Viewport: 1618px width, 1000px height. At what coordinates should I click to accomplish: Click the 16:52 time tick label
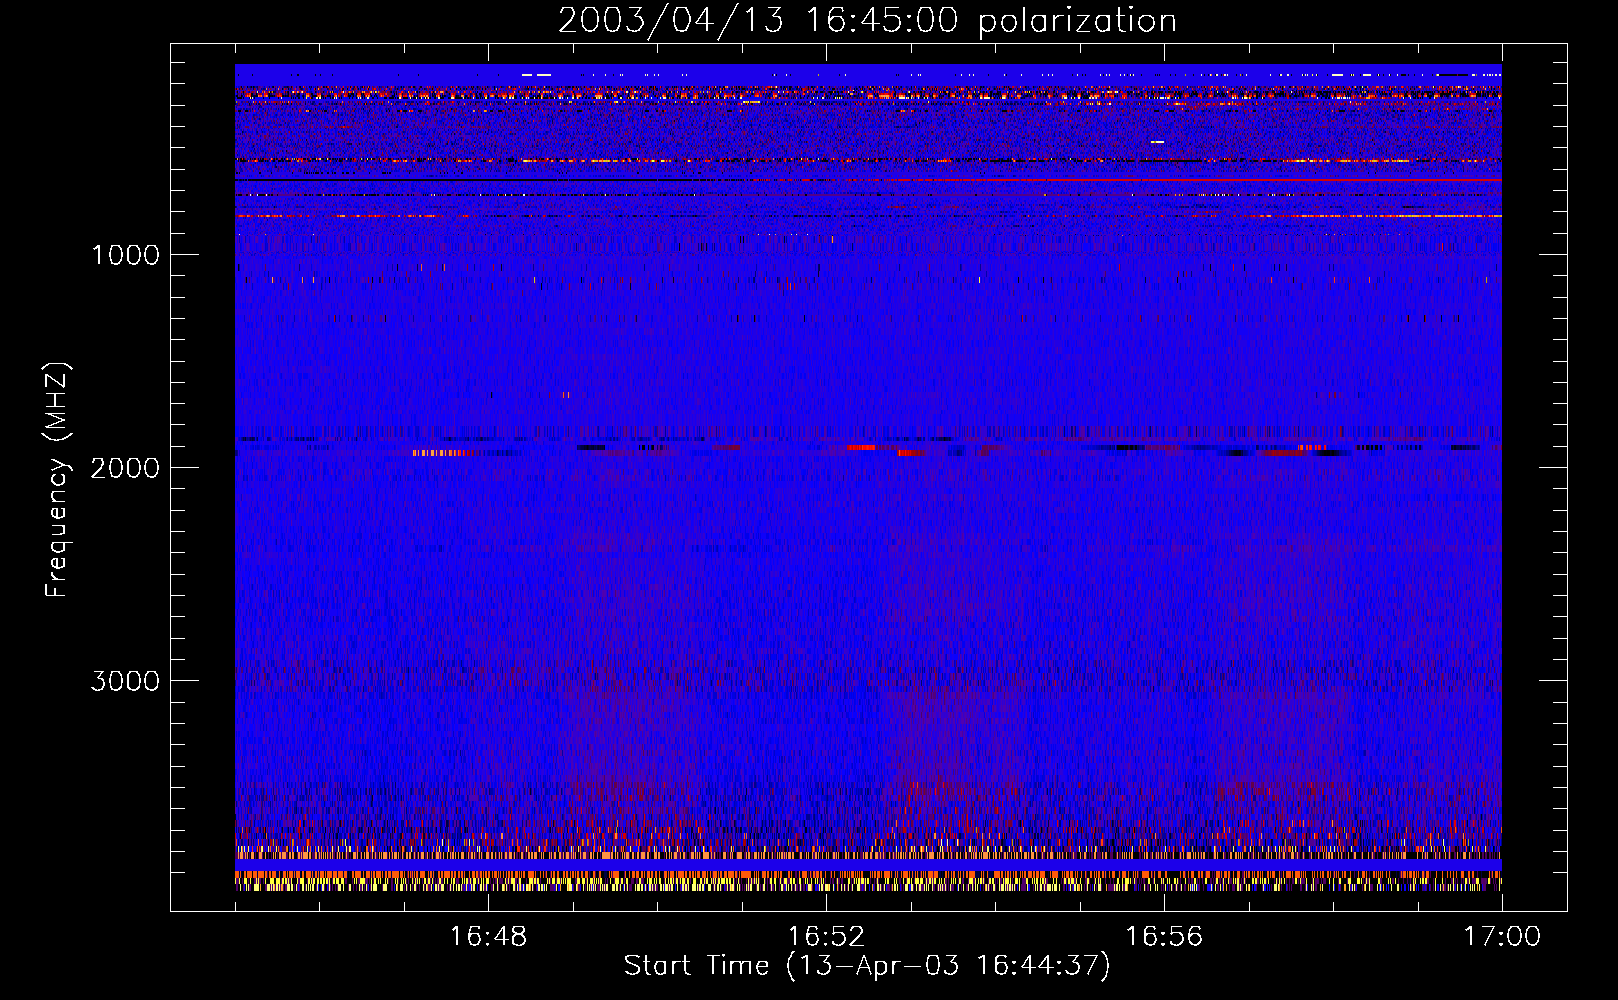pos(826,937)
